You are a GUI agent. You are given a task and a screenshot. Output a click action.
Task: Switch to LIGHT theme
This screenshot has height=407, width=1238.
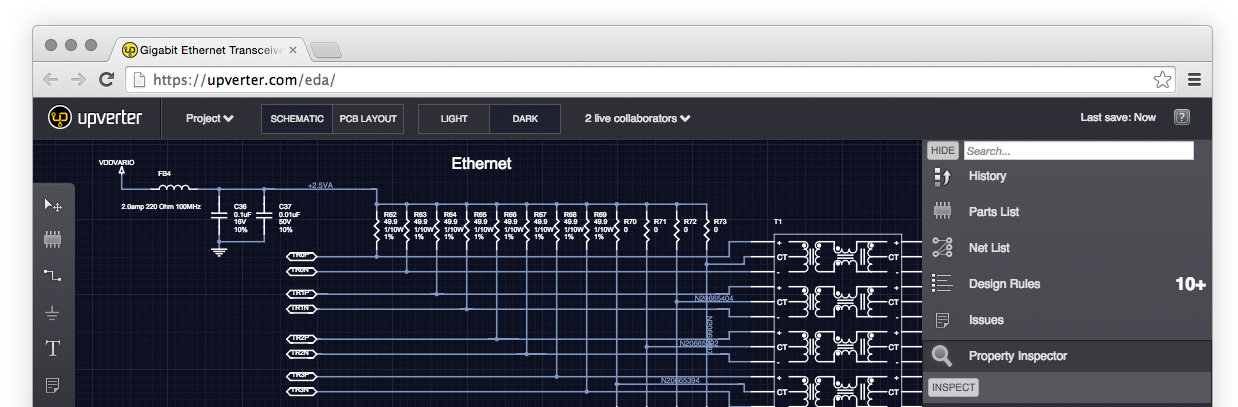coord(454,119)
